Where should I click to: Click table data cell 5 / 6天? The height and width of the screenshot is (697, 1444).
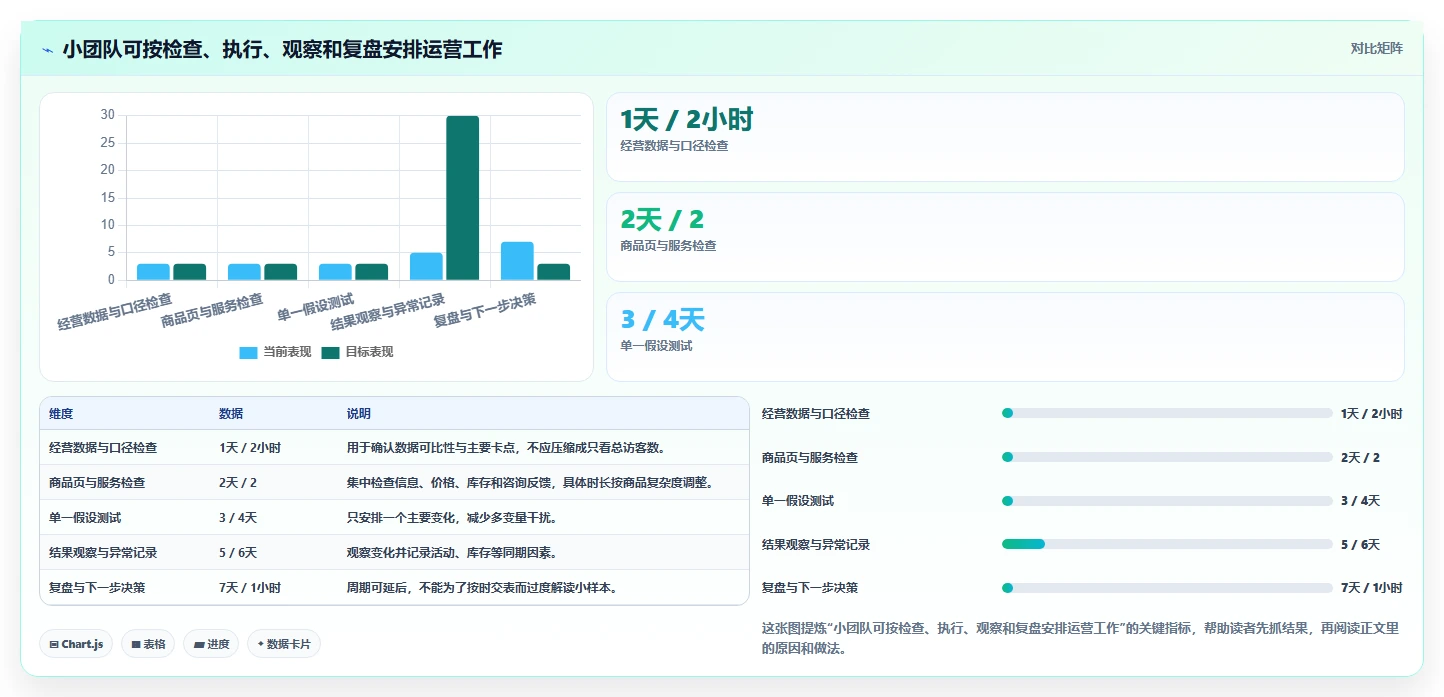pyautogui.click(x=238, y=553)
